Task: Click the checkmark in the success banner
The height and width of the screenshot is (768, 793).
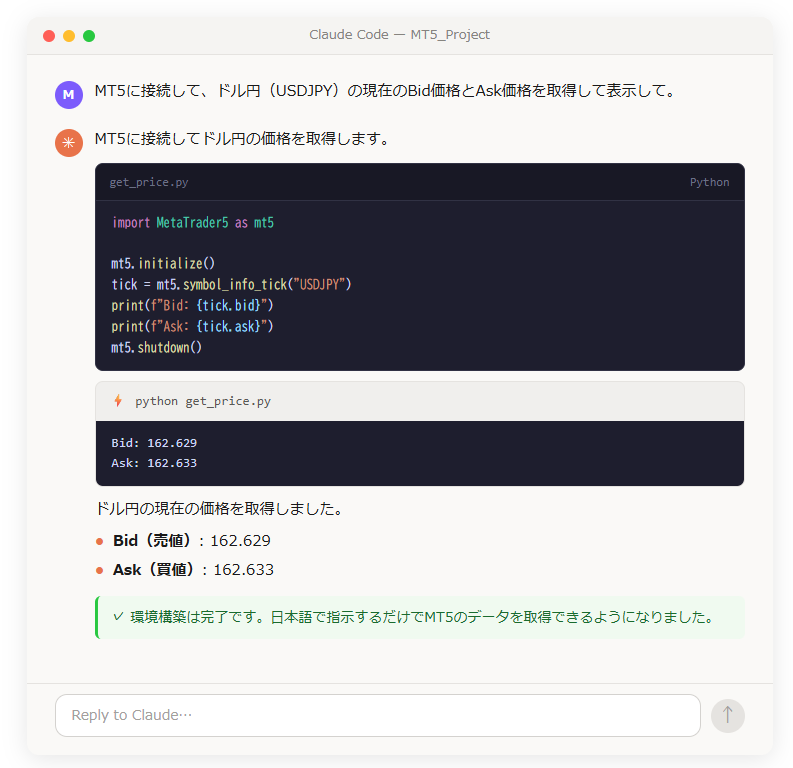Action: coord(118,617)
